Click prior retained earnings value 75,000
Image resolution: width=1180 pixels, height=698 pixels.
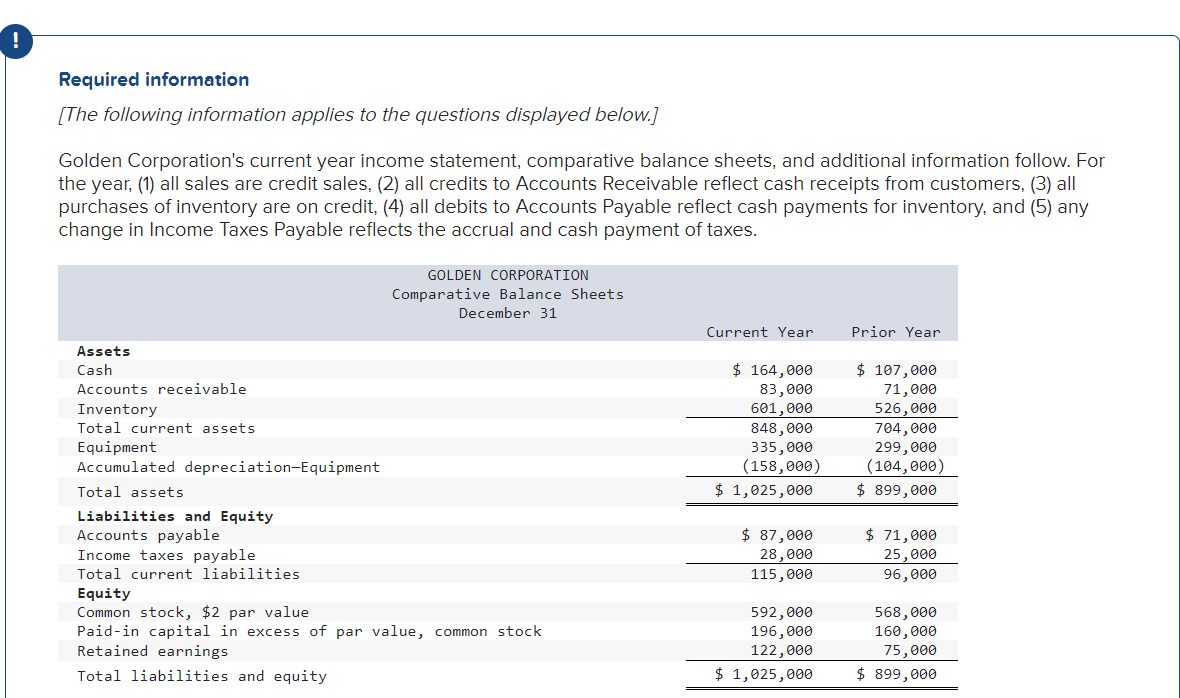coord(910,650)
